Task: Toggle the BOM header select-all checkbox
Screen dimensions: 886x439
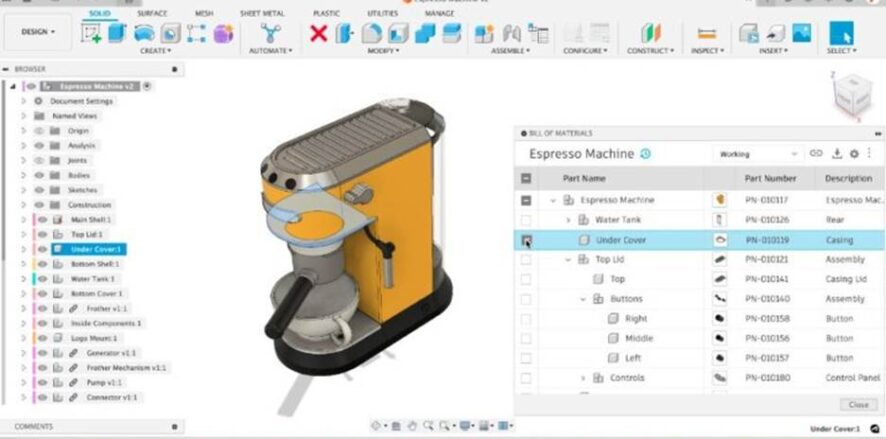Action: pos(525,179)
